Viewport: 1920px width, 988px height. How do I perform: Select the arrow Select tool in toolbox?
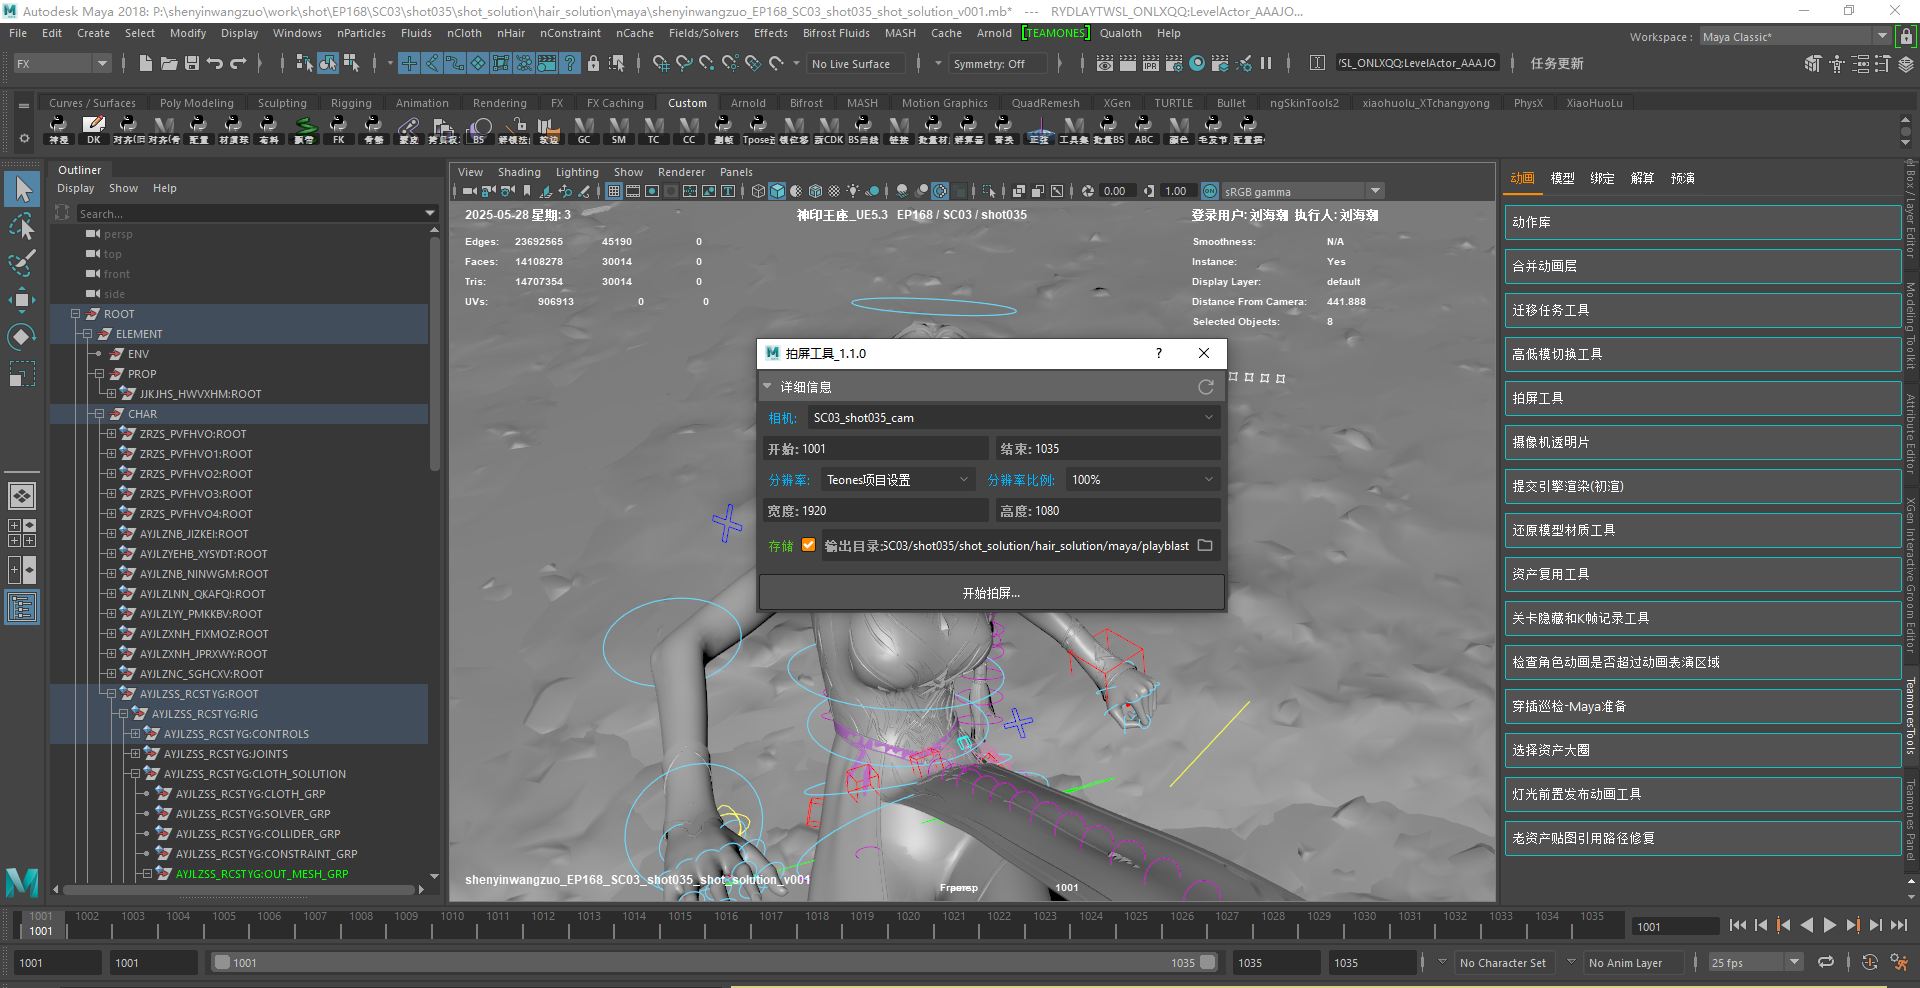tap(22, 189)
